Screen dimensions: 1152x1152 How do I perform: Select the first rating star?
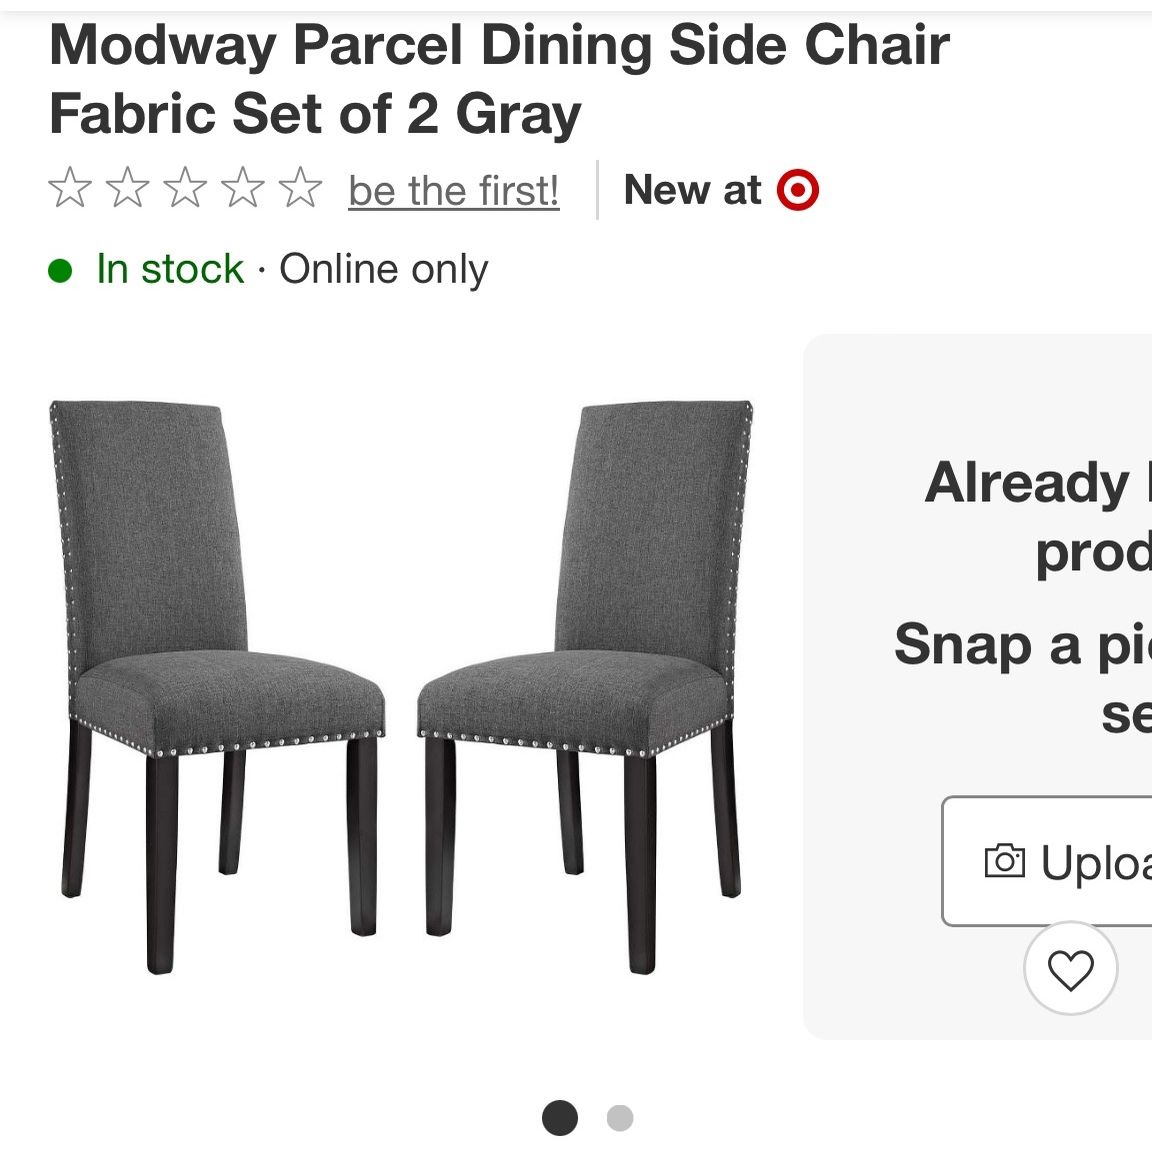[x=71, y=188]
